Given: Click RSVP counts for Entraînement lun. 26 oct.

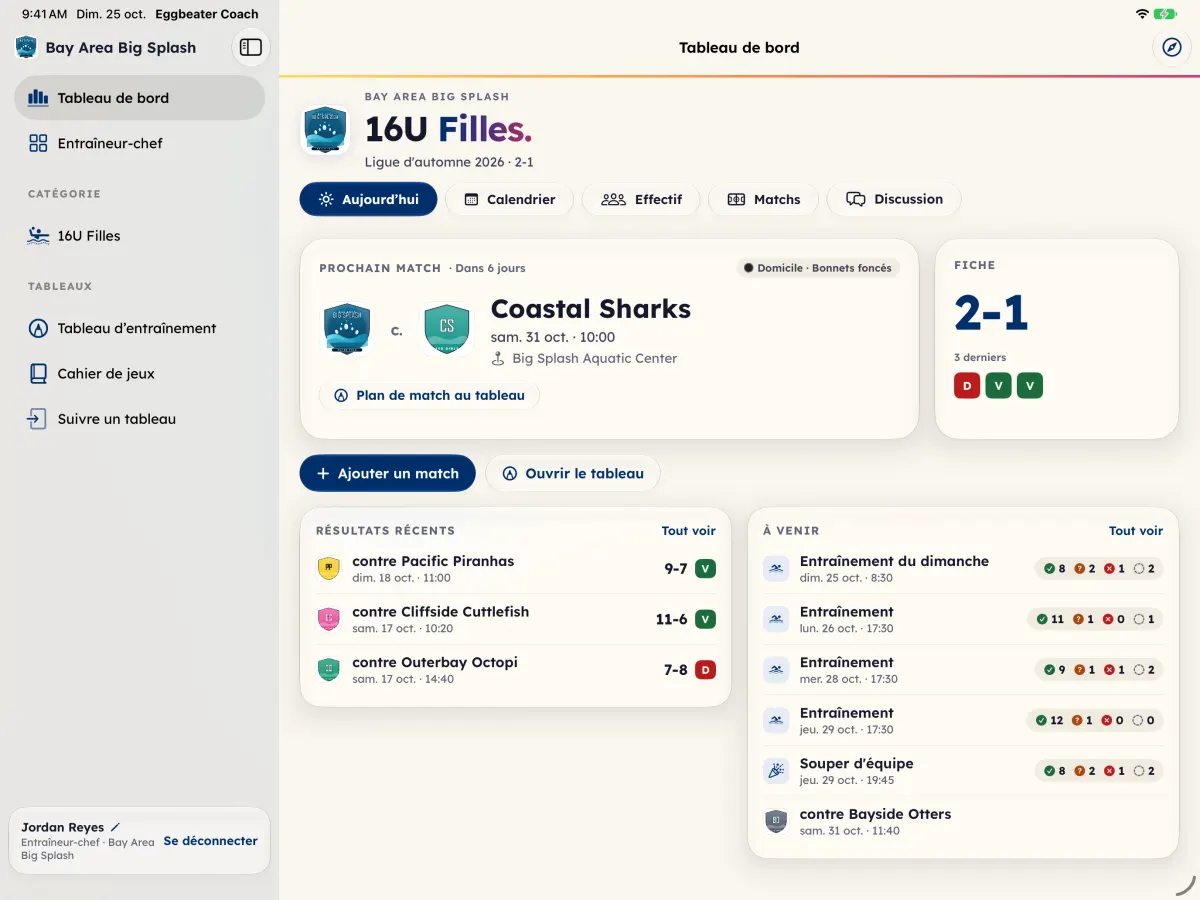Looking at the screenshot, I should pos(1095,619).
